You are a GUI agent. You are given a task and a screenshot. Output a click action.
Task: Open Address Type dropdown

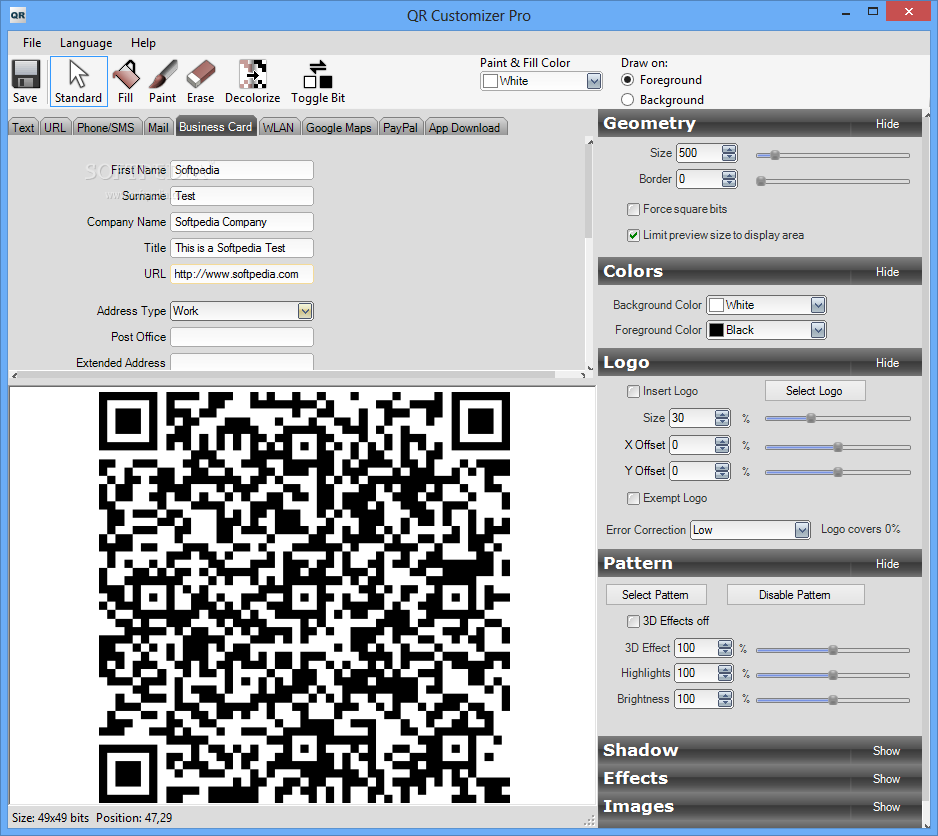(x=305, y=311)
